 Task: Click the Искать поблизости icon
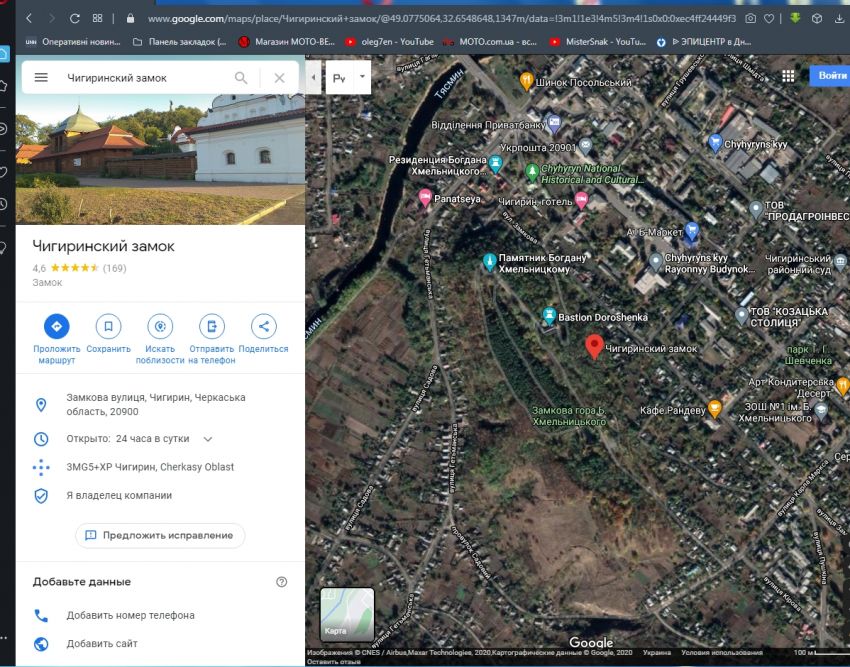(x=160, y=326)
